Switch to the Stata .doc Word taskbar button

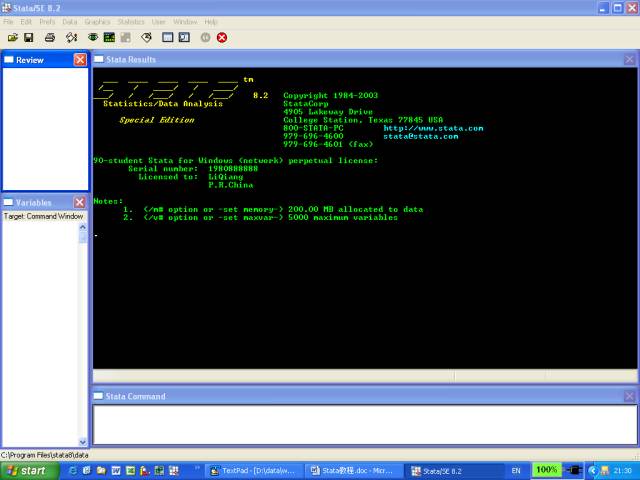353,471
